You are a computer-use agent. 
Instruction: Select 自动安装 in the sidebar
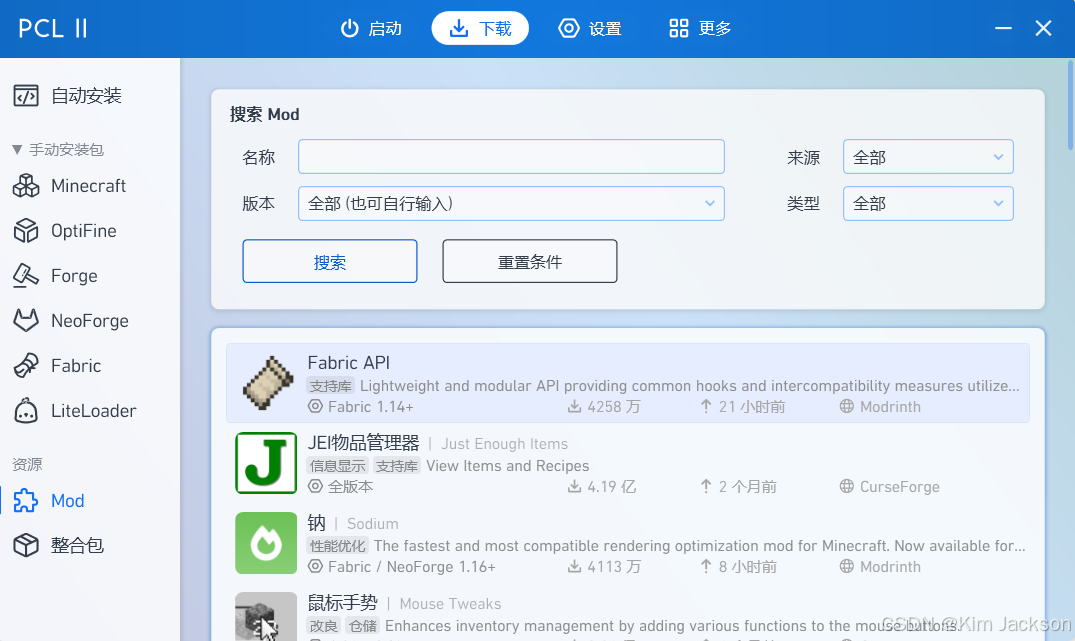click(x=90, y=95)
